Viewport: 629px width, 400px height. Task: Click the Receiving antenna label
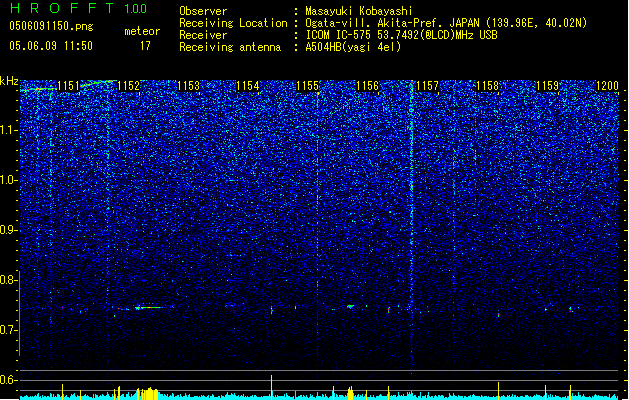pyautogui.click(x=230, y=47)
